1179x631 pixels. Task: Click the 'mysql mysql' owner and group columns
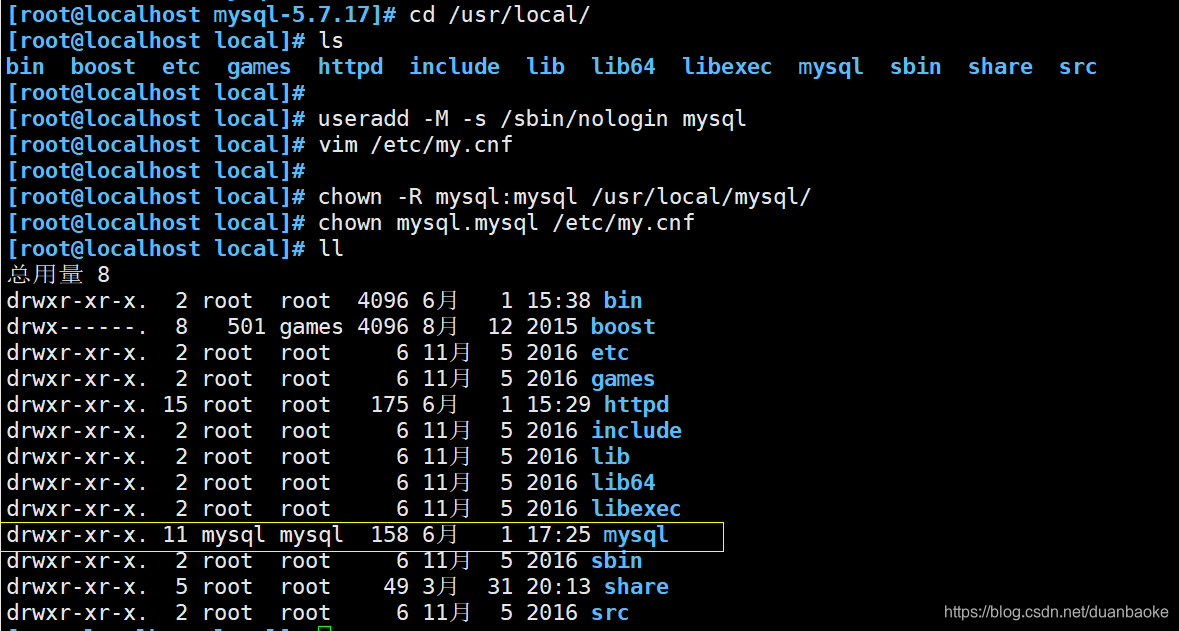(272, 535)
